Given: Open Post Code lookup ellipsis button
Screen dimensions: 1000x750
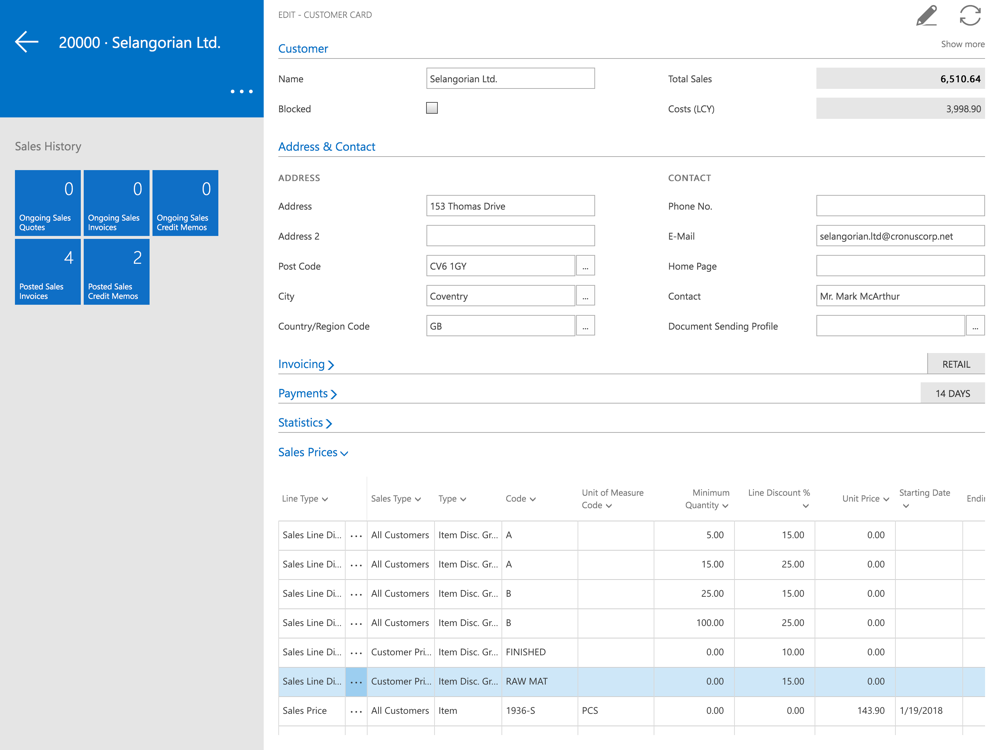Looking at the screenshot, I should [x=585, y=266].
